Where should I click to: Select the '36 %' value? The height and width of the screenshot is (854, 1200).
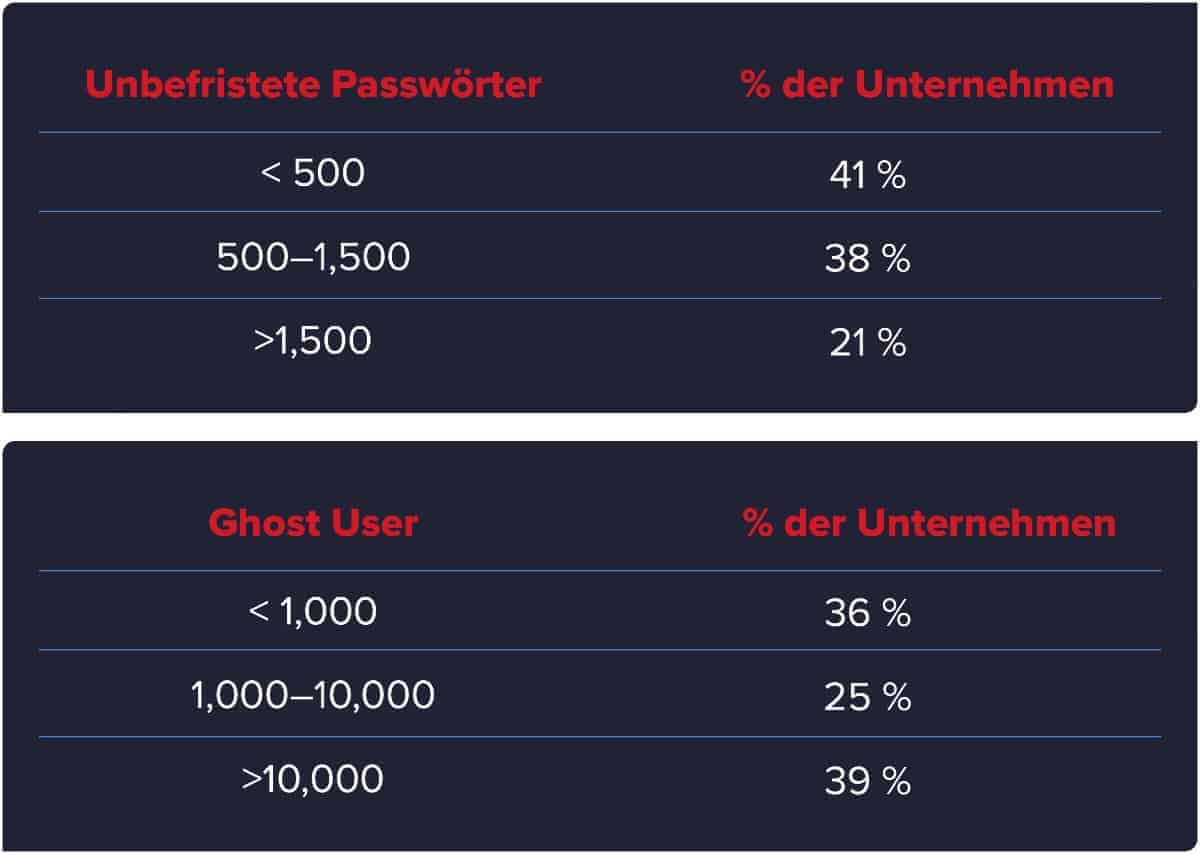tap(868, 614)
